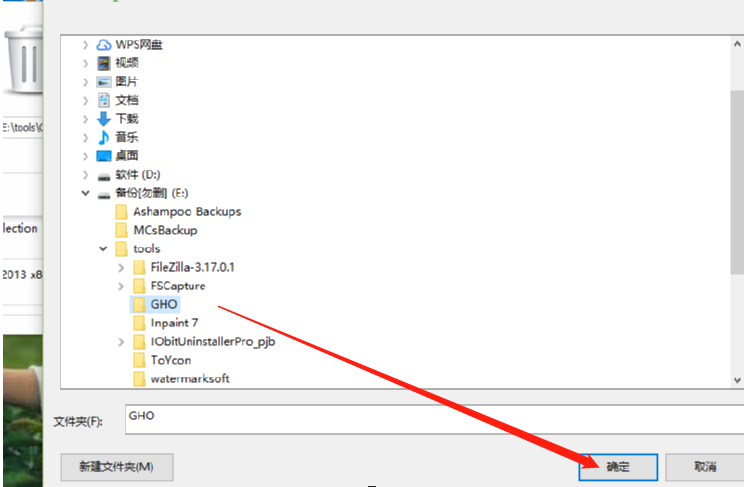Click the 文档 documents icon
The image size is (744, 487).
[104, 100]
